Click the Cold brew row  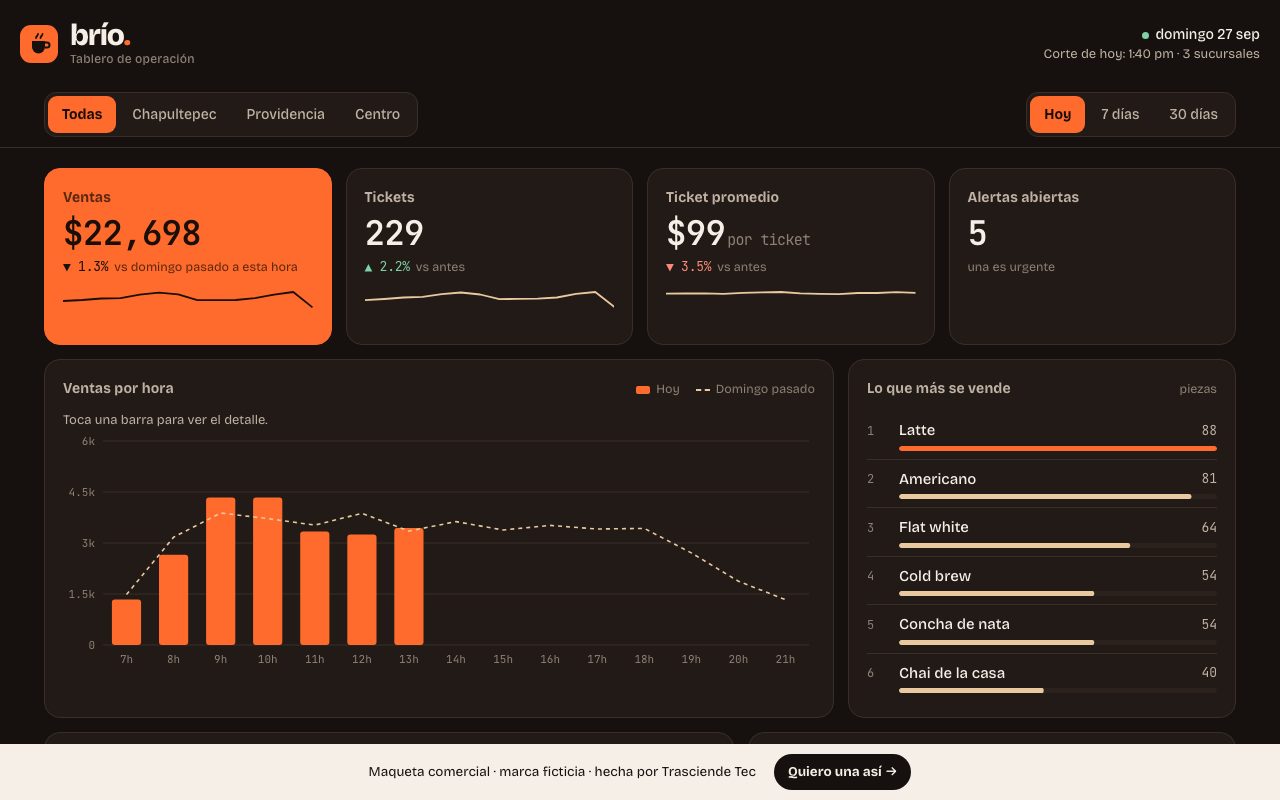tap(1042, 581)
